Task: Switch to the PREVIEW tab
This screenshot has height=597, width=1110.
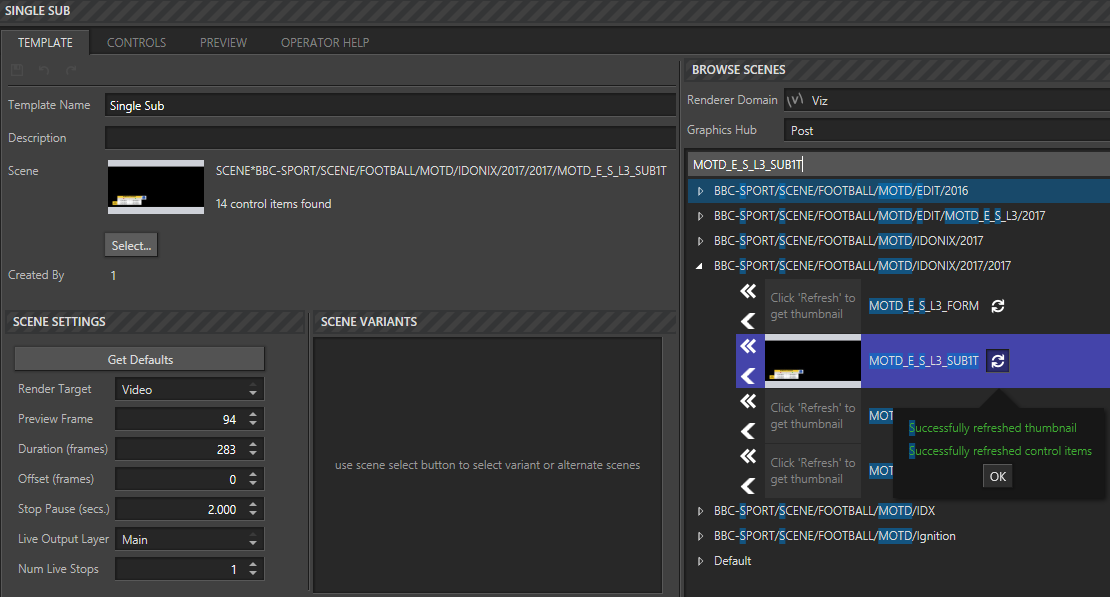Action: tap(223, 42)
